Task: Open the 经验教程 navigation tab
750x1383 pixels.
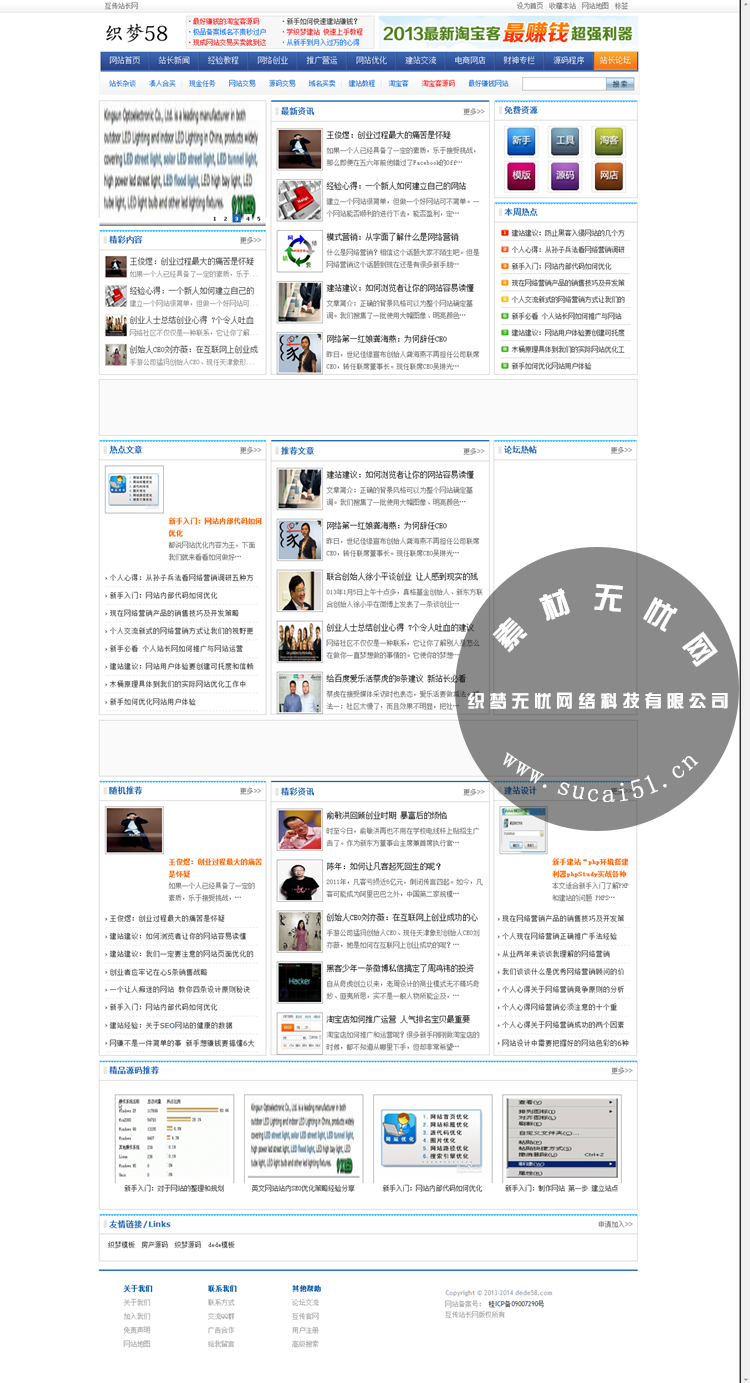Action: point(223,60)
